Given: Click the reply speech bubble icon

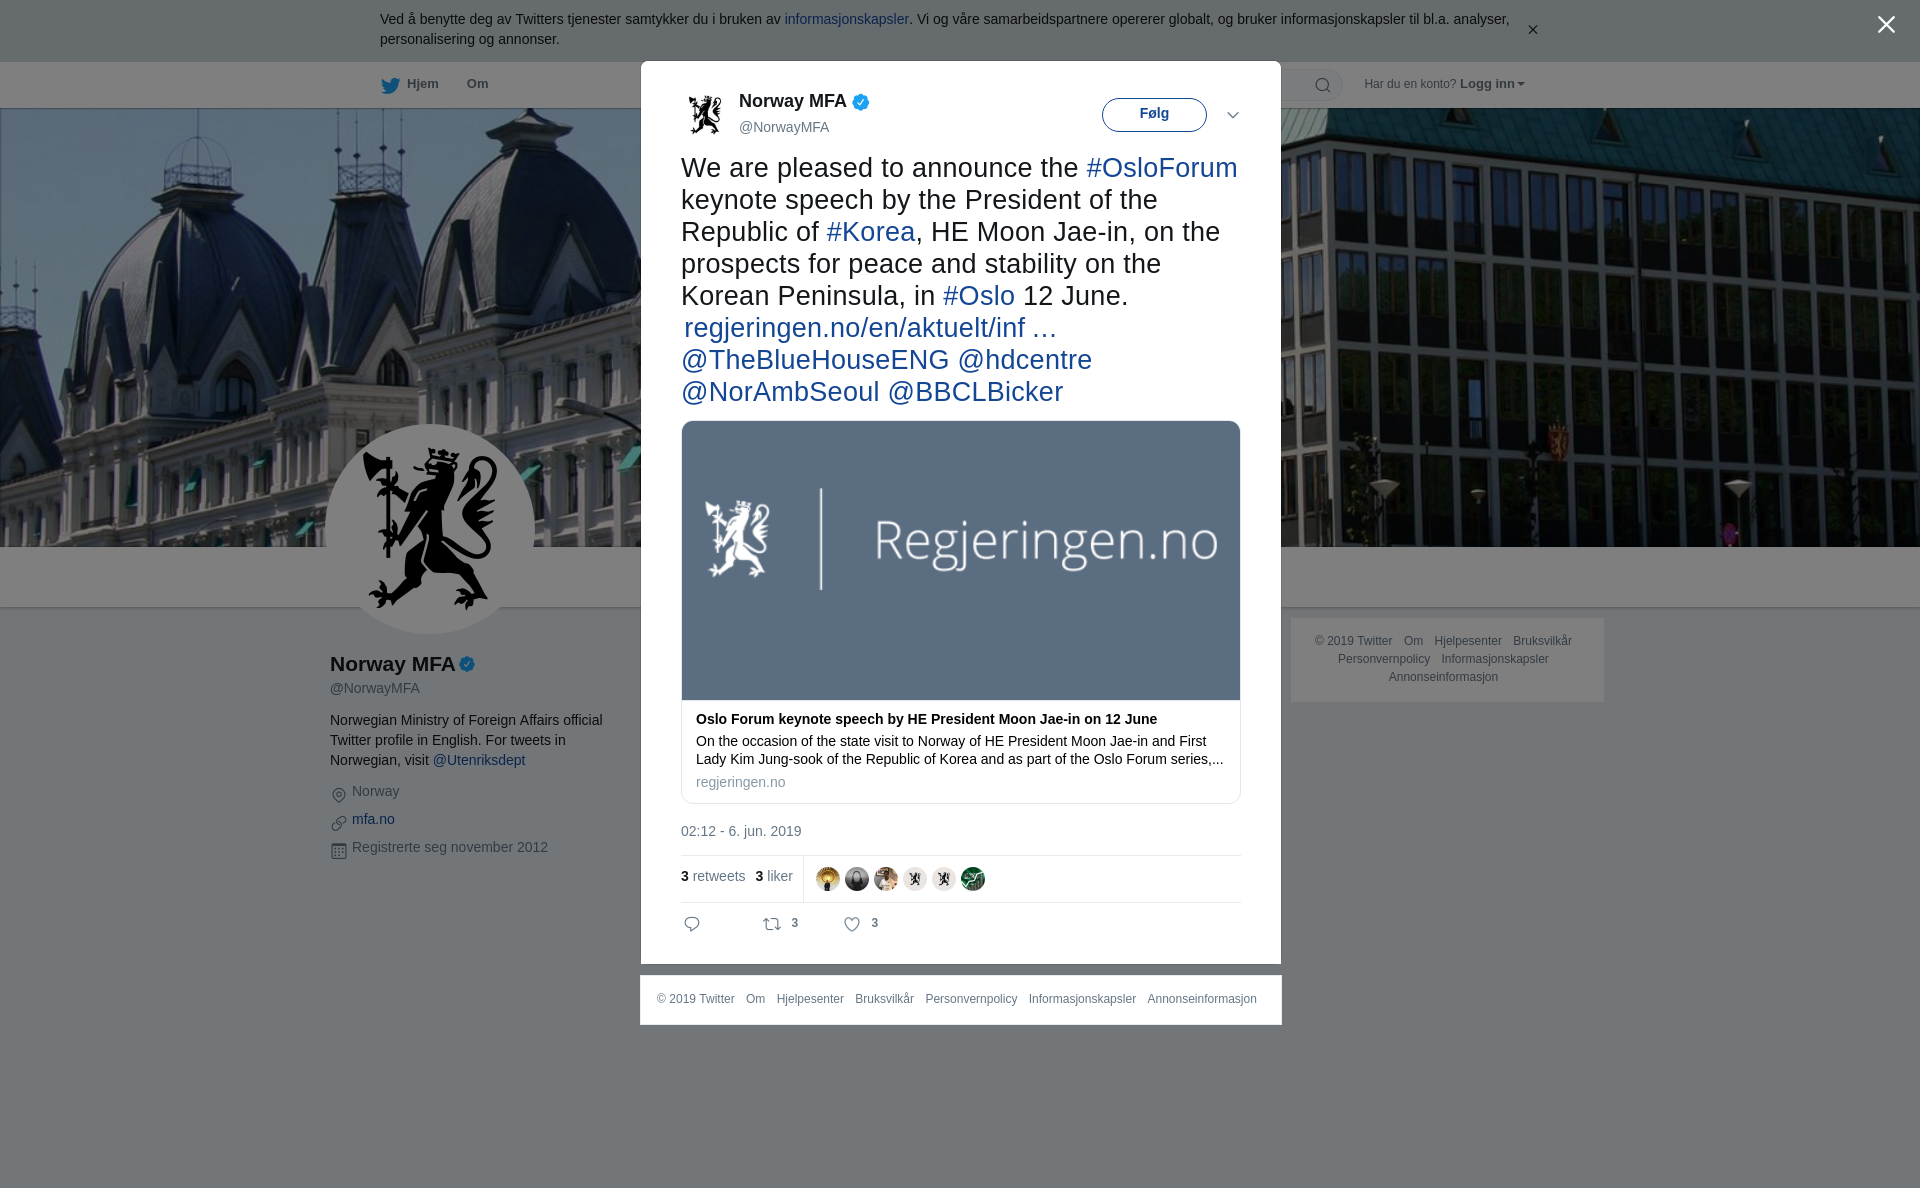Looking at the screenshot, I should (x=692, y=924).
